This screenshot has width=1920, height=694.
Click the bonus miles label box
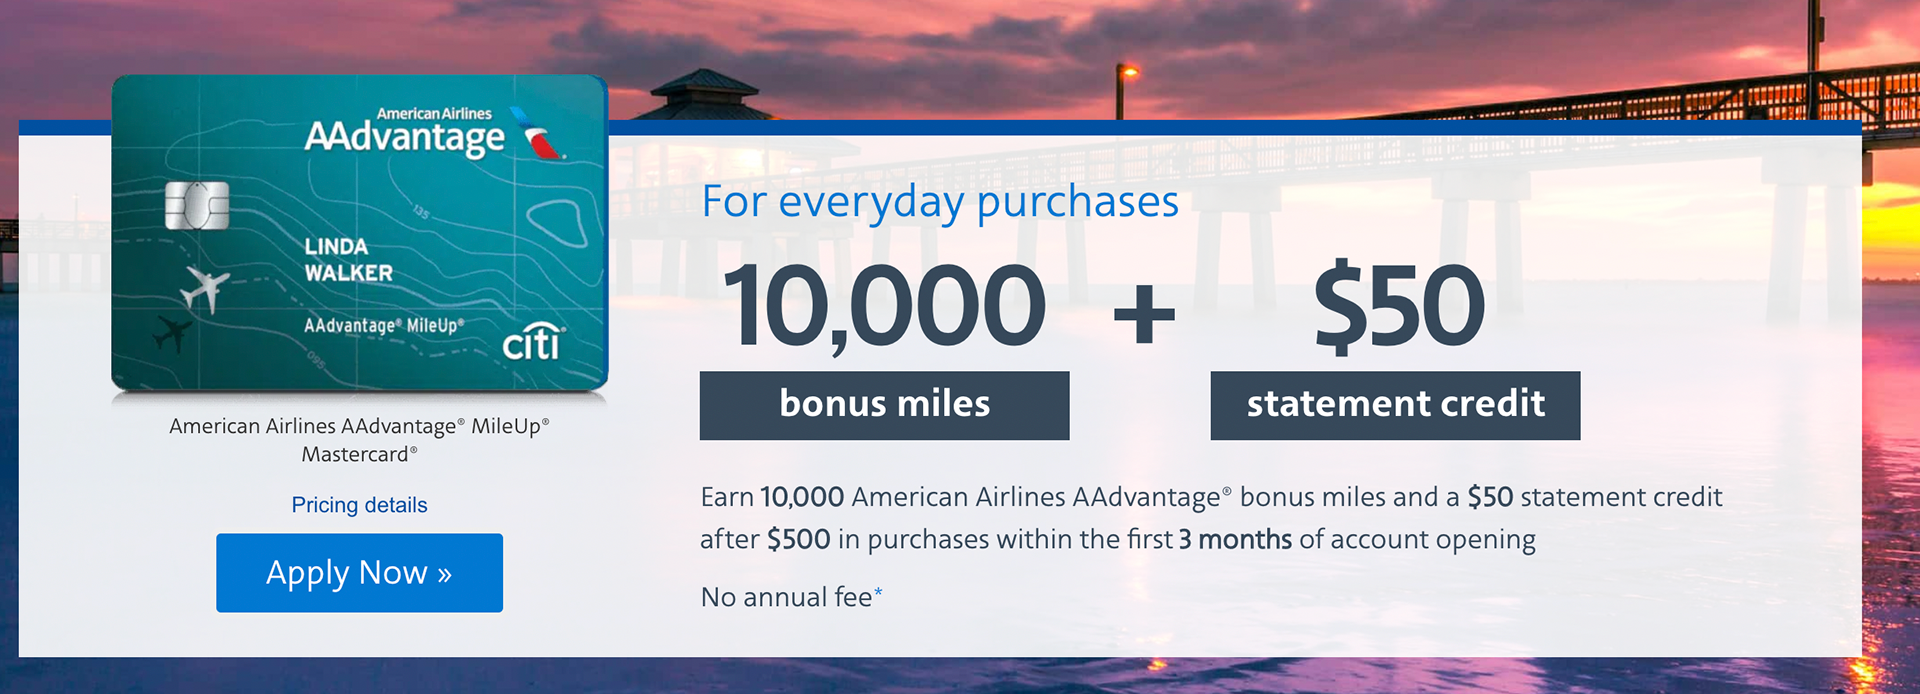(884, 405)
